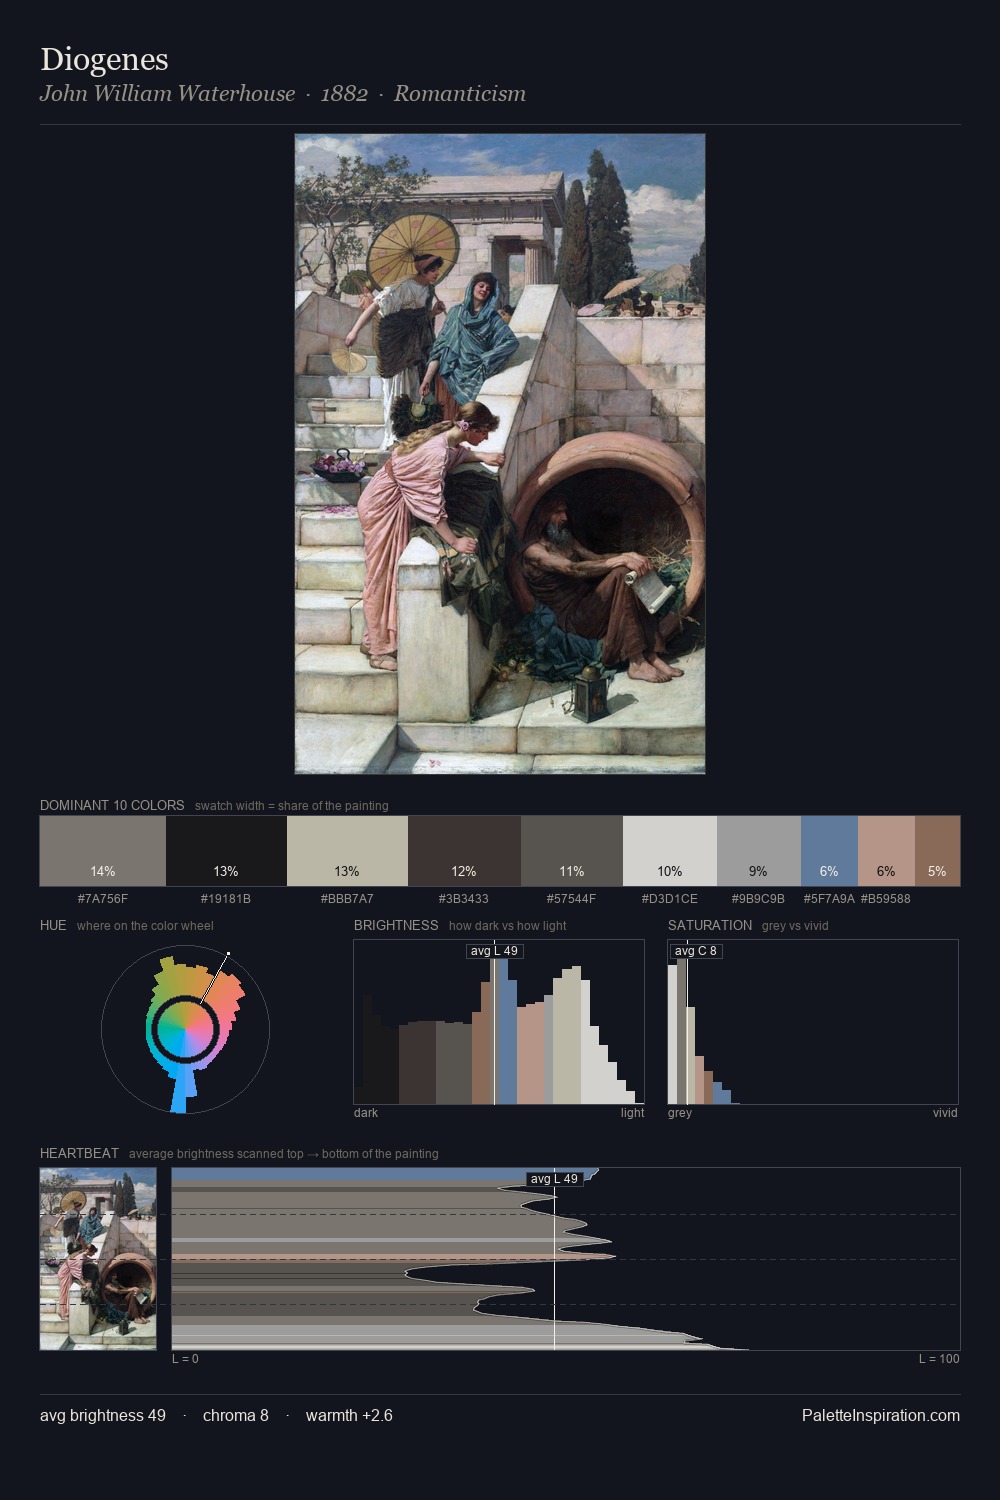Choose the 9% grey swatch #9B9C9B
Image resolution: width=1000 pixels, height=1500 pixels.
[759, 851]
